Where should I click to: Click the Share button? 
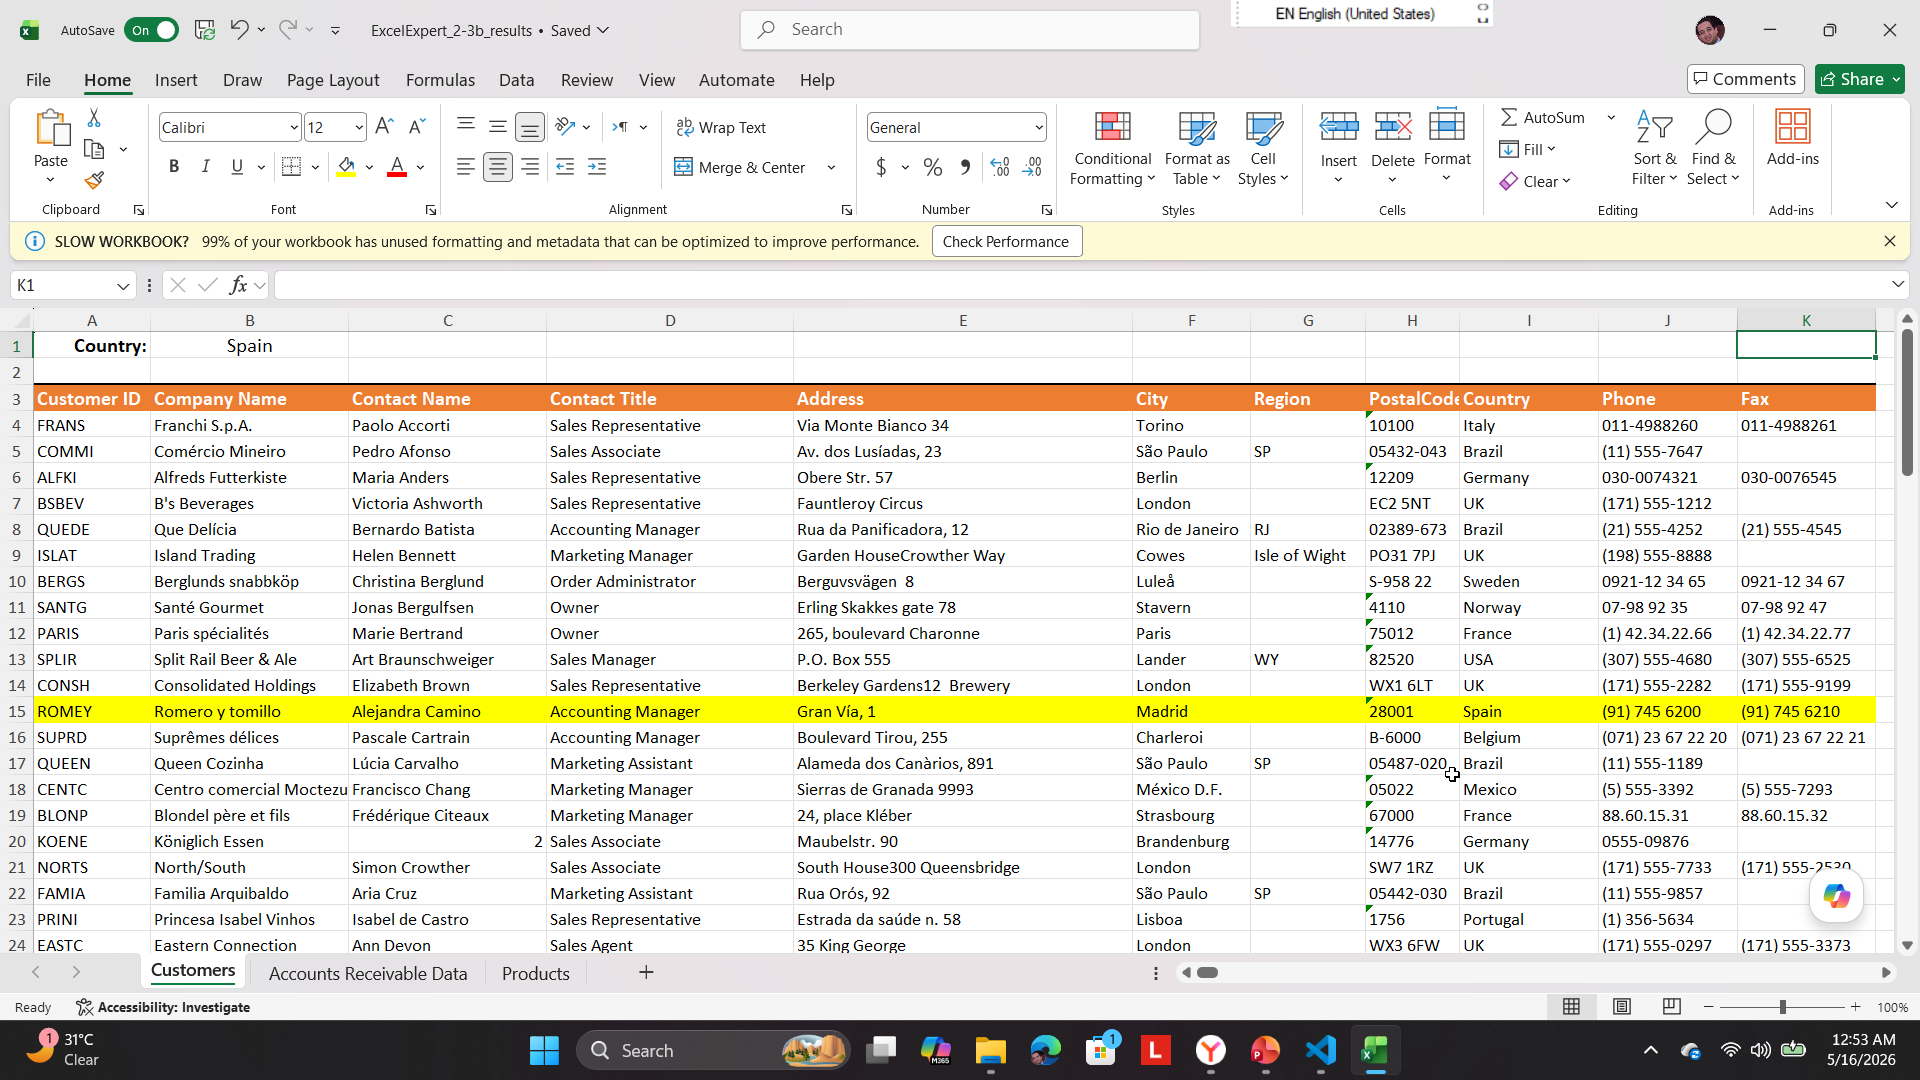coord(1859,79)
